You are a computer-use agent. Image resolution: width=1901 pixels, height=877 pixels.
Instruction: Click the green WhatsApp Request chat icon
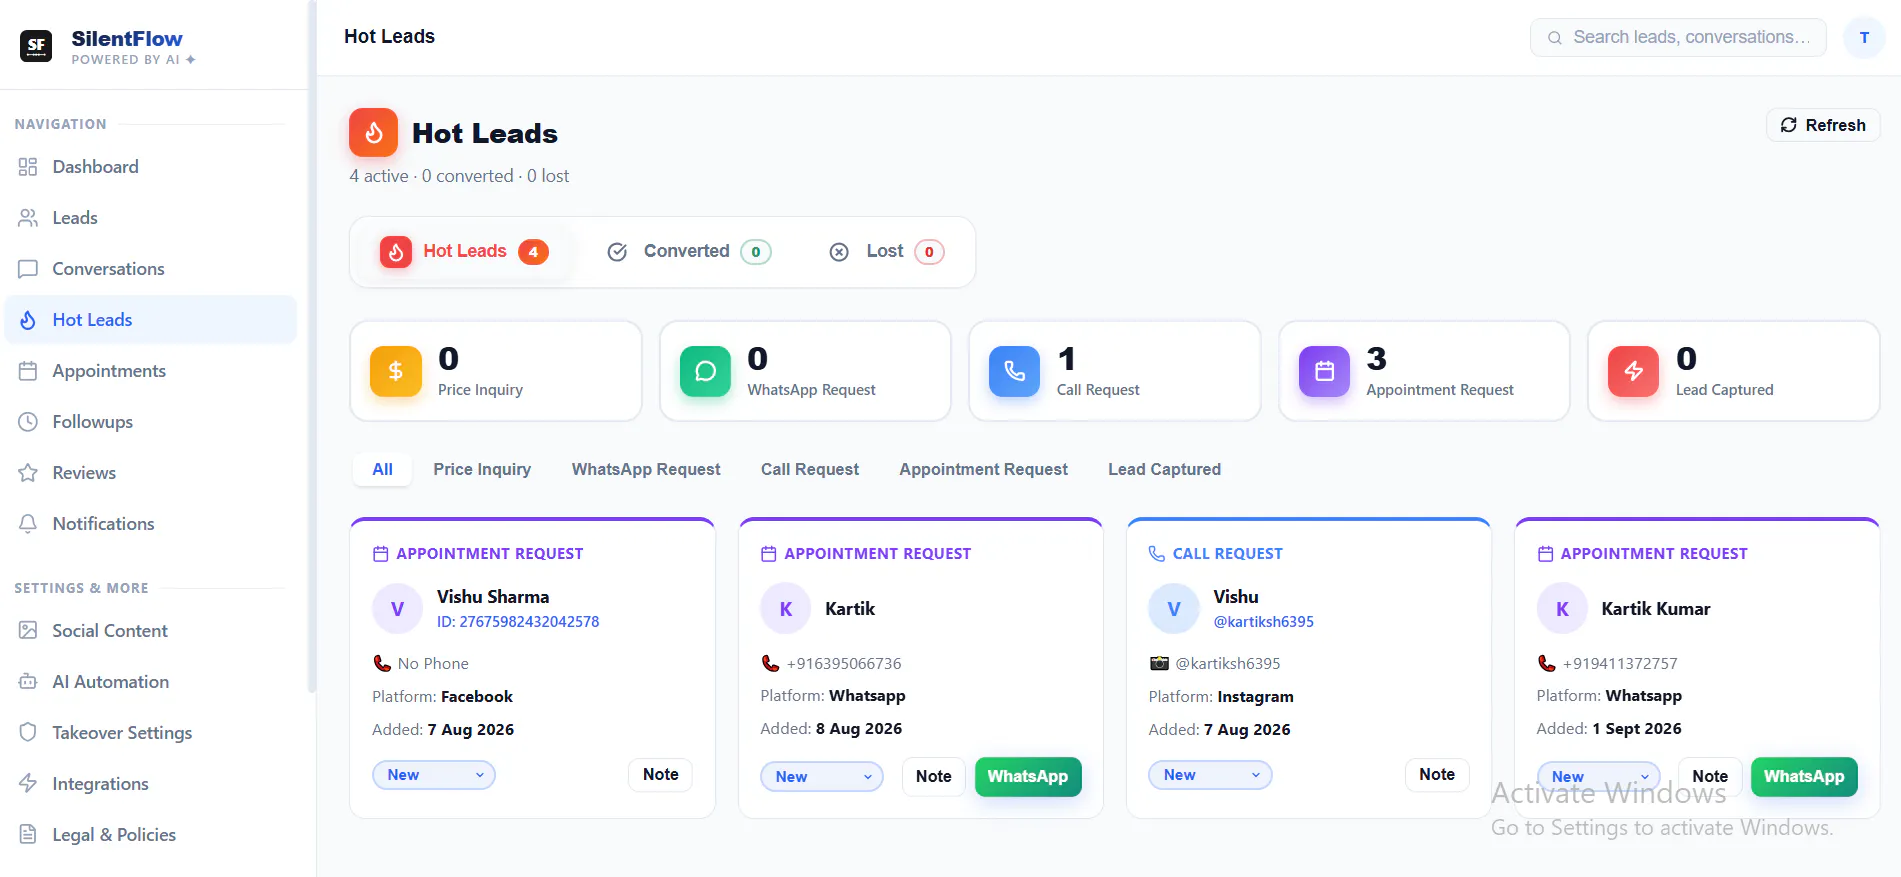click(x=705, y=371)
